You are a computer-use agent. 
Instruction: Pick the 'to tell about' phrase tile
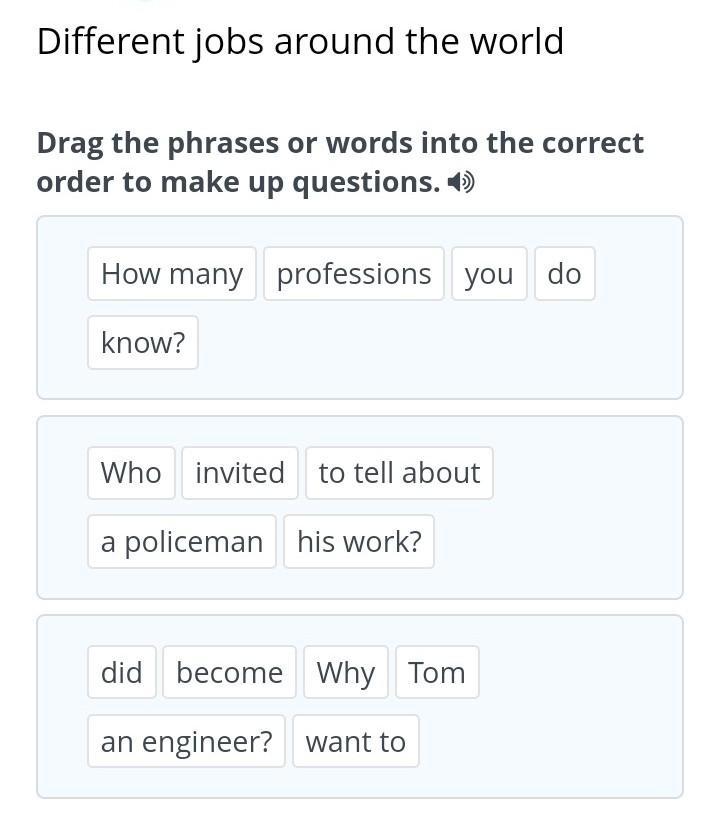click(x=399, y=473)
